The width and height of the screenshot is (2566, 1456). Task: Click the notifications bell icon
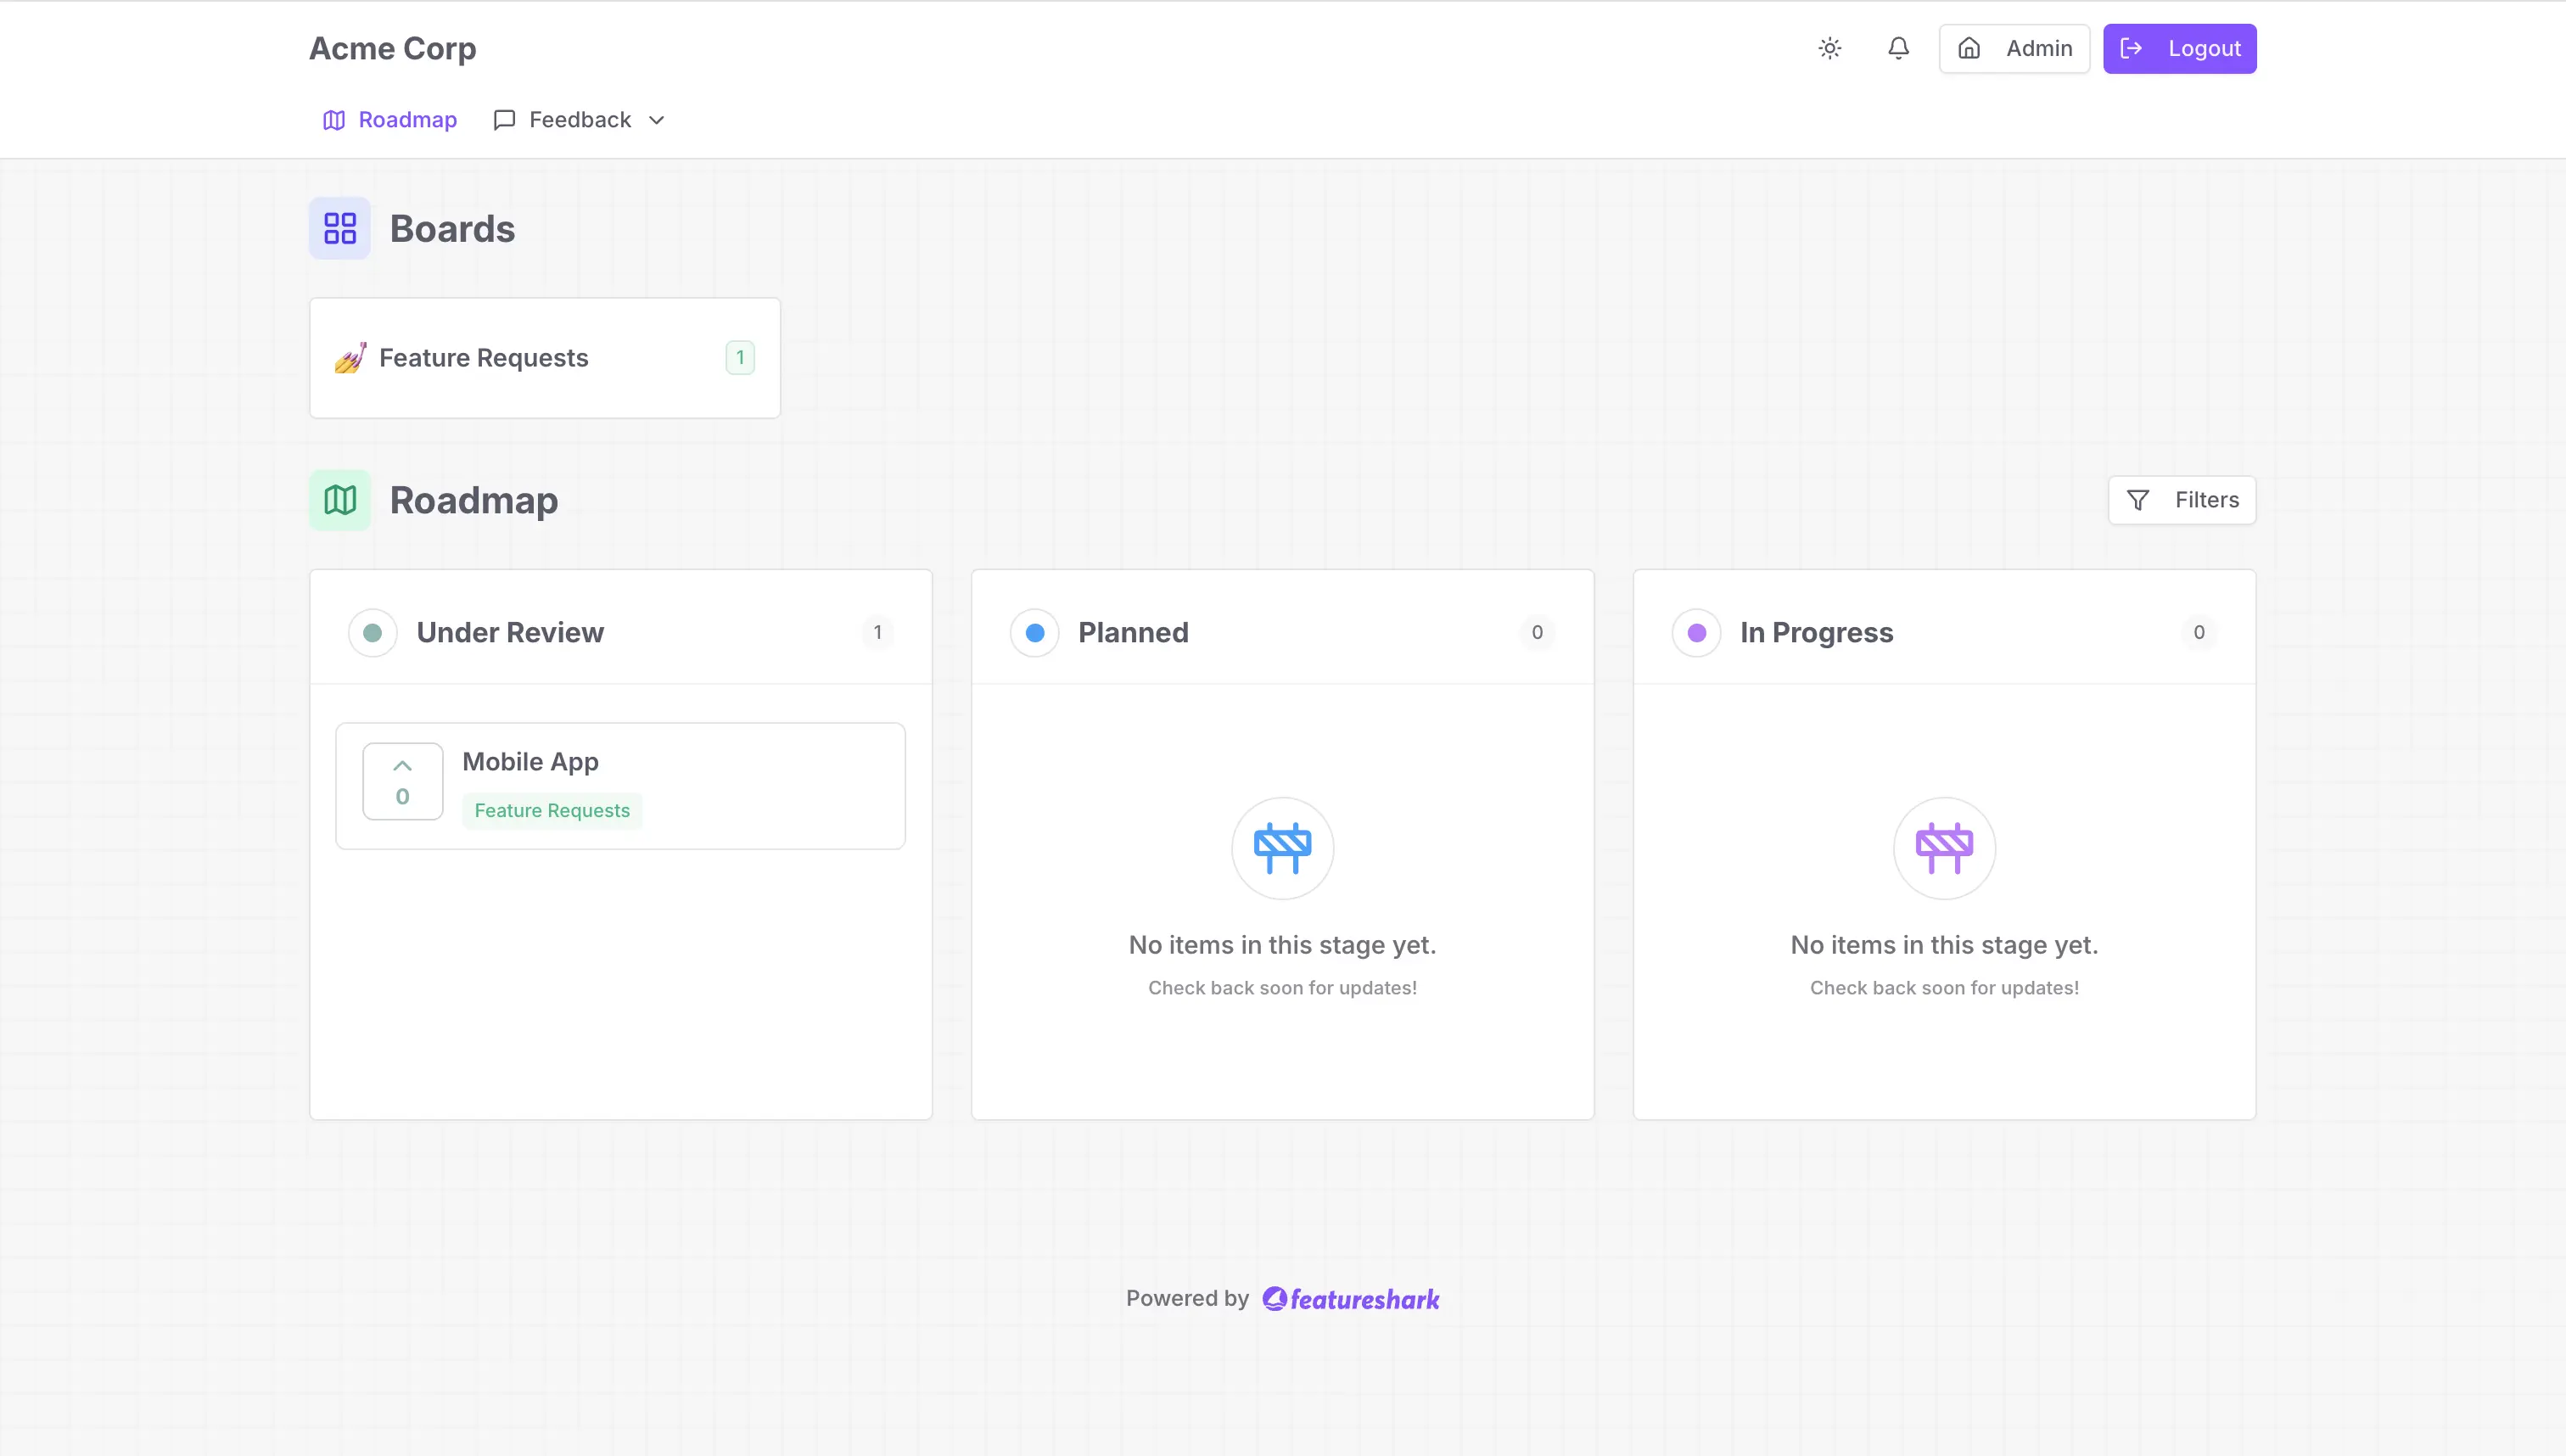click(x=1898, y=48)
